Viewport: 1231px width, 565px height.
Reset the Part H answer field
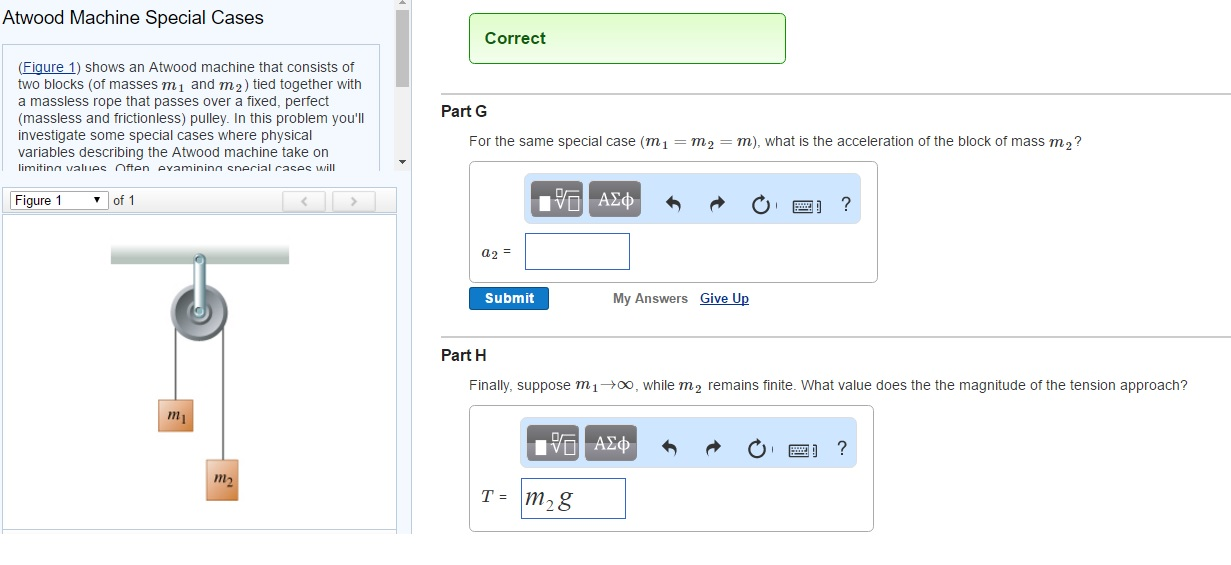(x=758, y=449)
